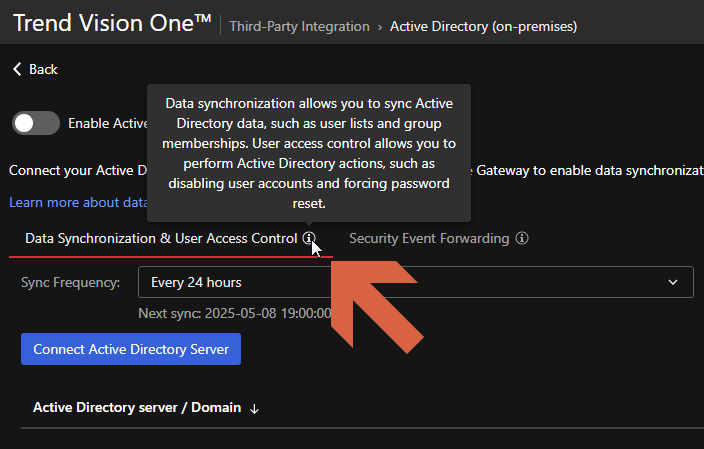
Task: Select the Active Directory (on-premises) breadcrumb
Action: coord(483,27)
